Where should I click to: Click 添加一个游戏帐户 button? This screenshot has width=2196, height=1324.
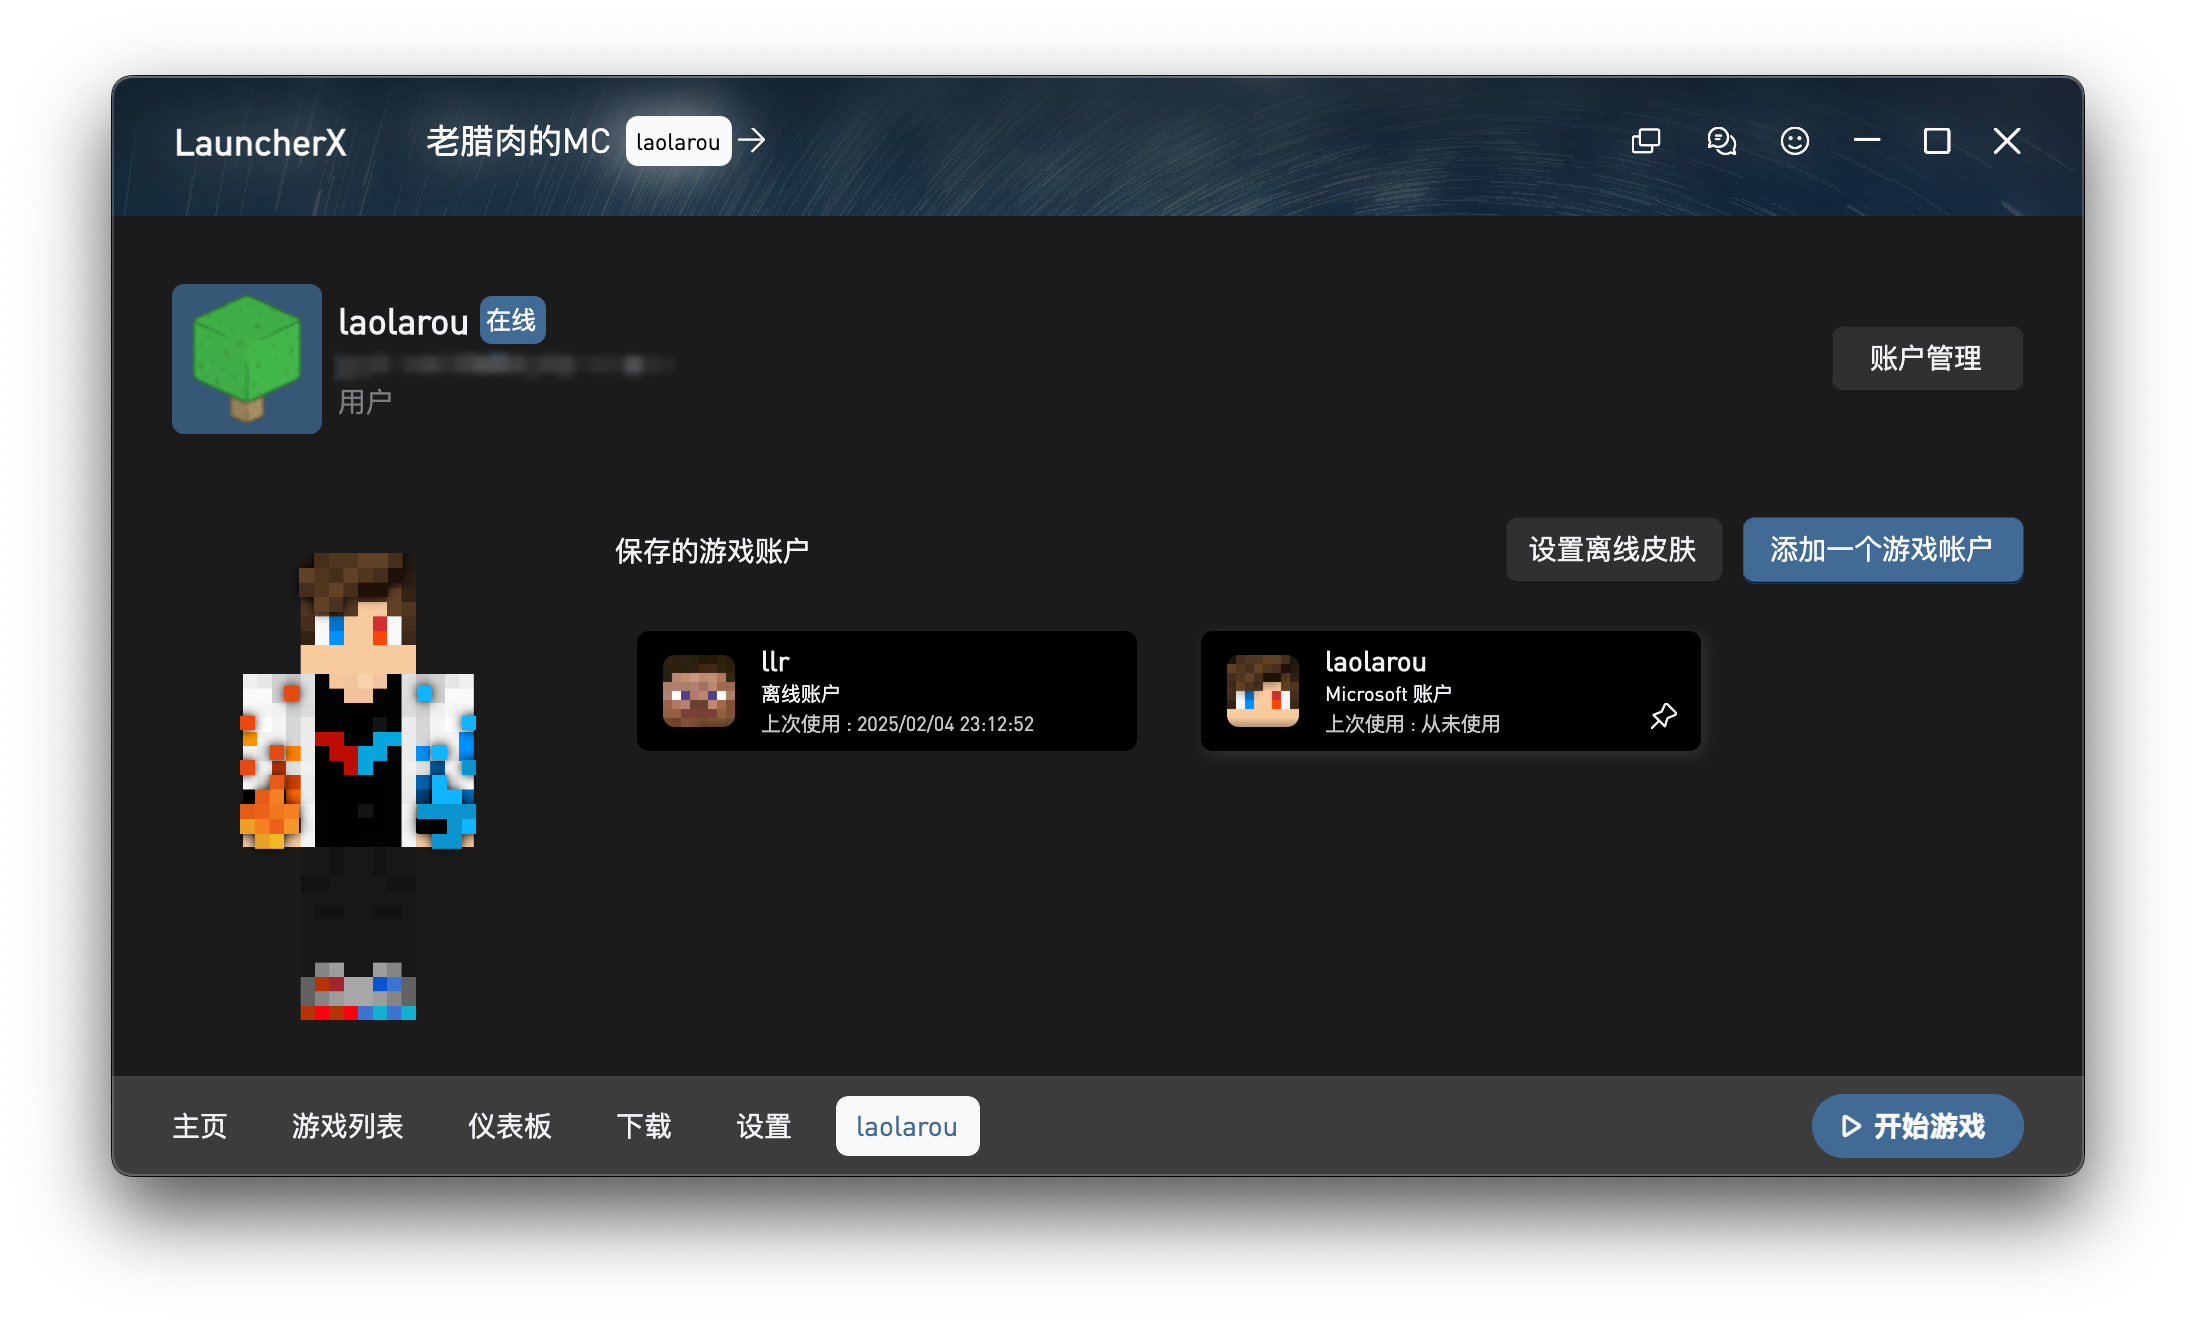tap(1883, 549)
